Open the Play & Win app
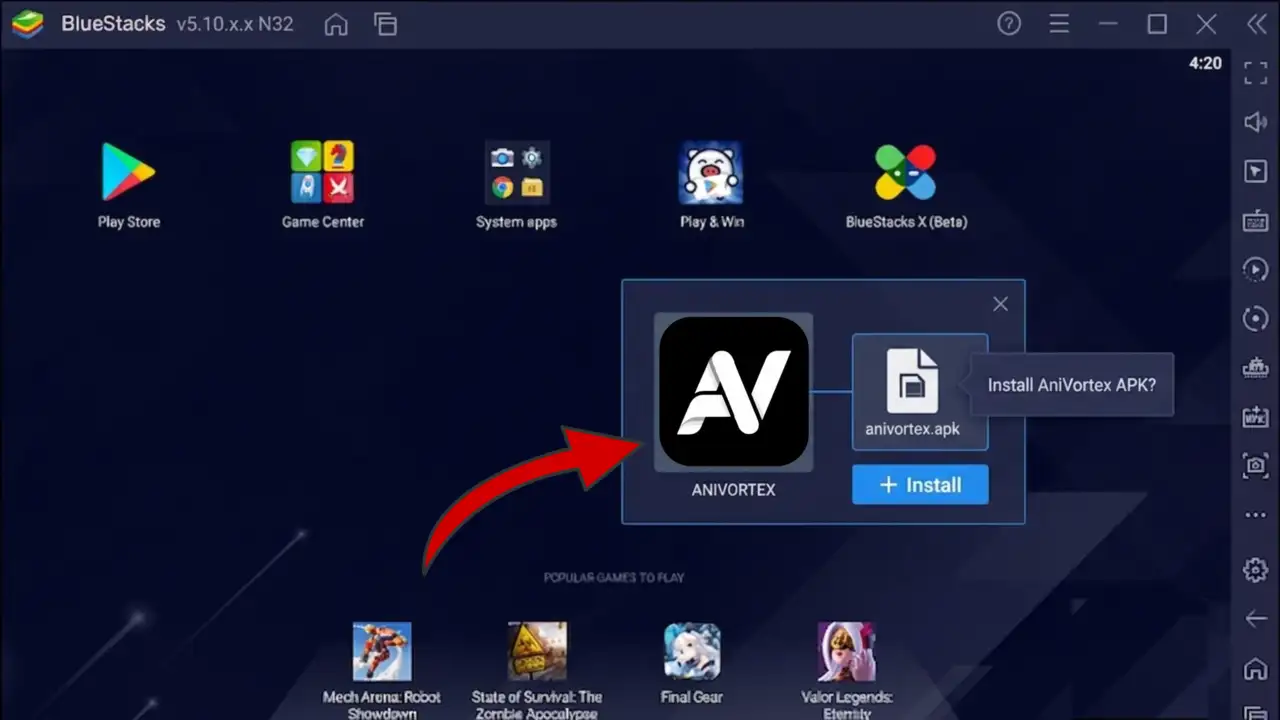The width and height of the screenshot is (1280, 720). pos(711,172)
